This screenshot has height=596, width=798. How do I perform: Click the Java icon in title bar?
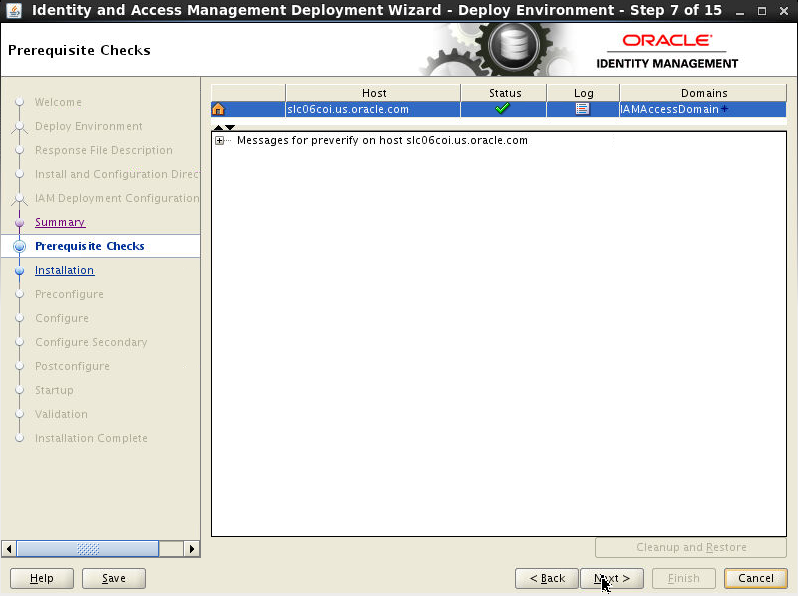pyautogui.click(x=14, y=10)
